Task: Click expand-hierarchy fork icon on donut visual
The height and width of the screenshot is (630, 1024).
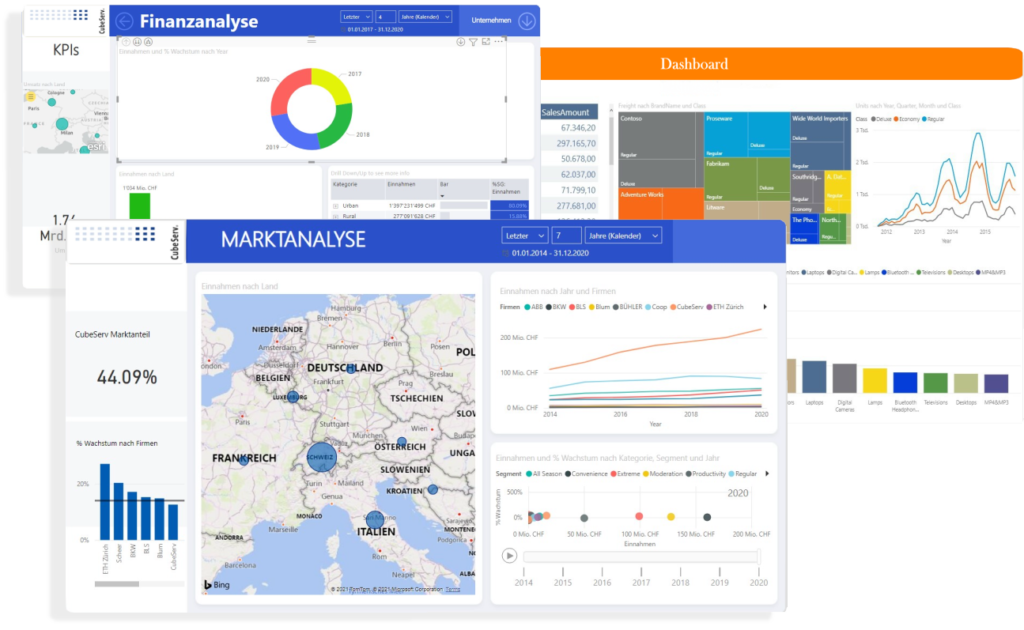Action: 148,42
